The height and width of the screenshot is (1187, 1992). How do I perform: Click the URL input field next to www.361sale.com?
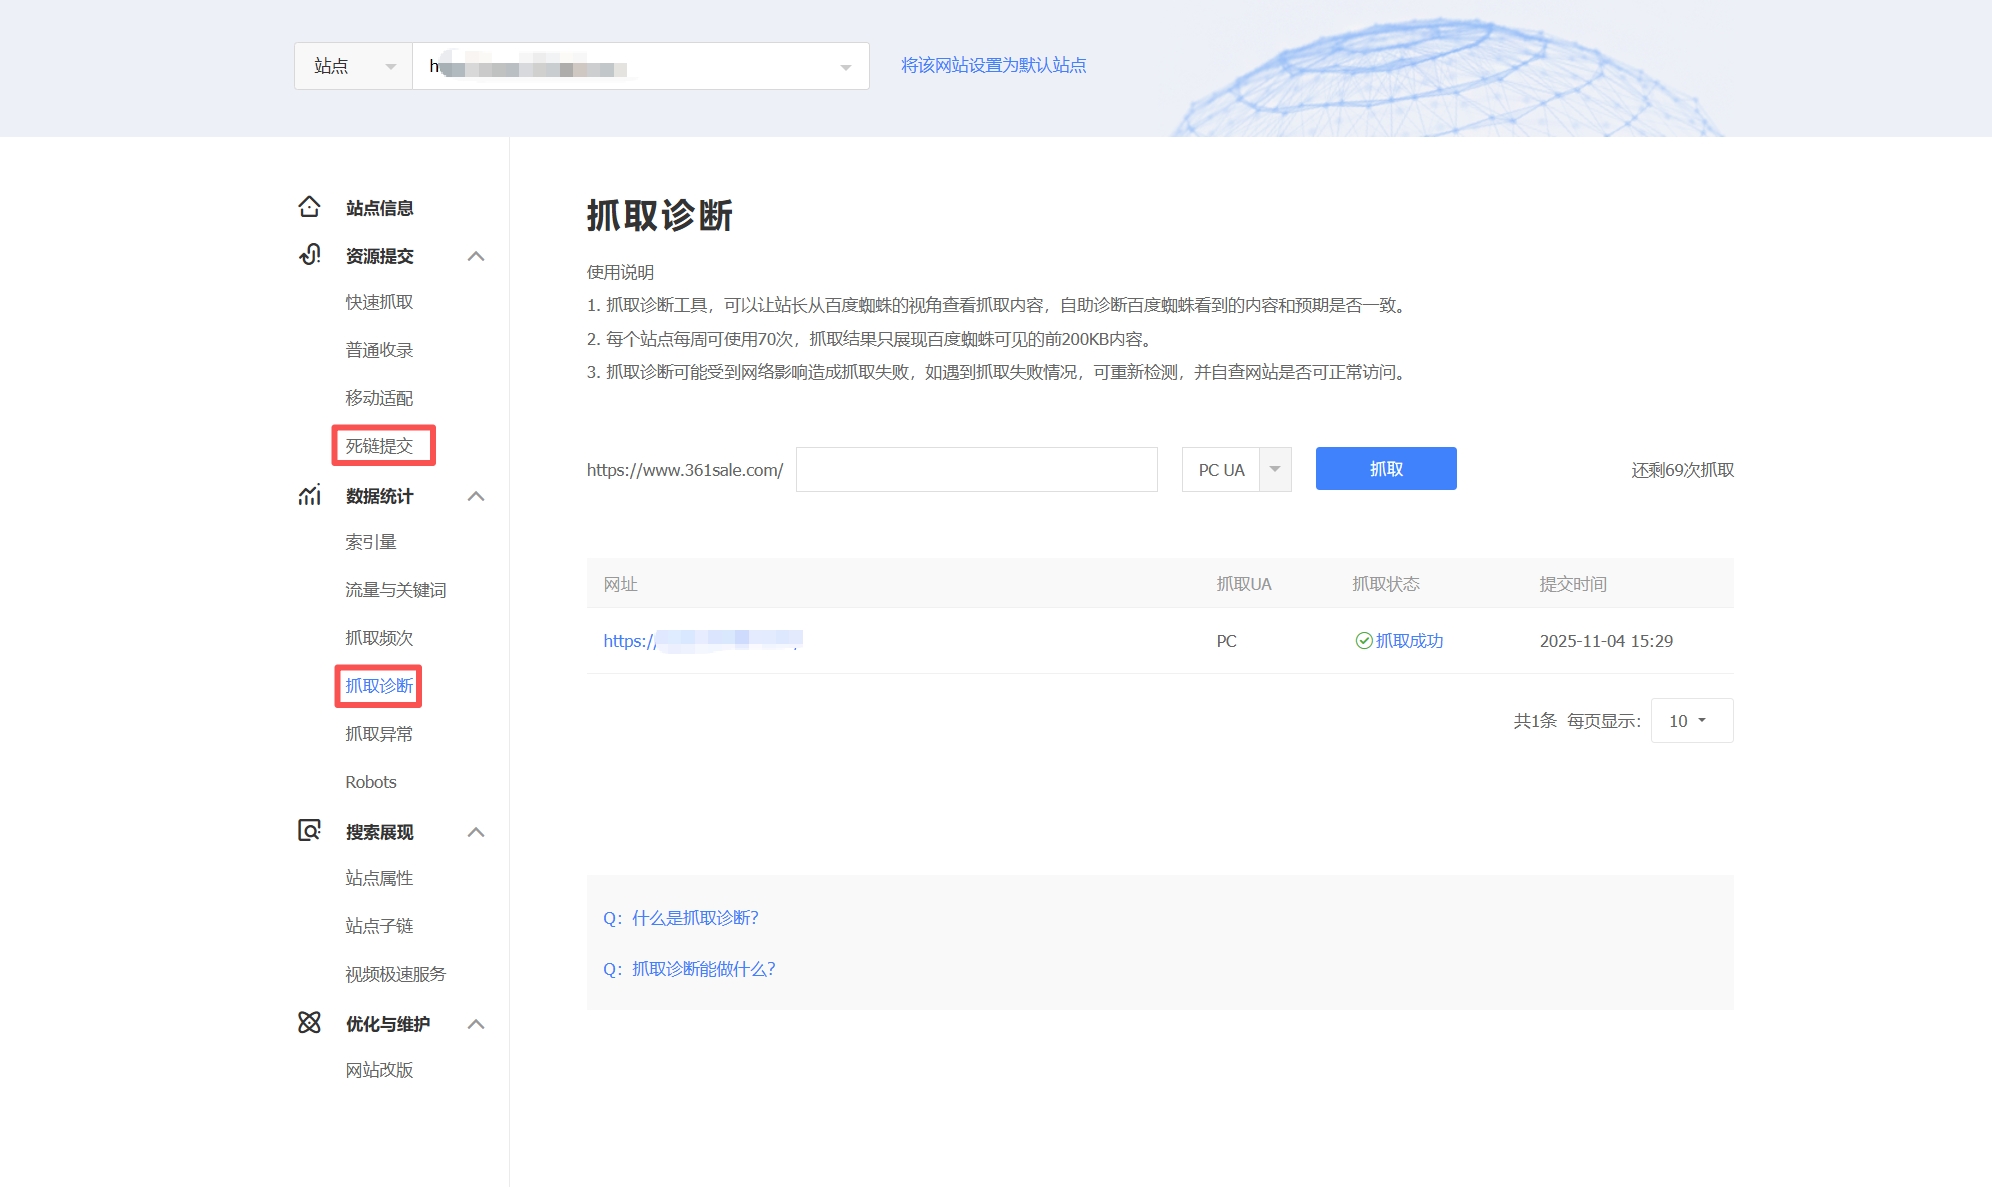tap(975, 469)
